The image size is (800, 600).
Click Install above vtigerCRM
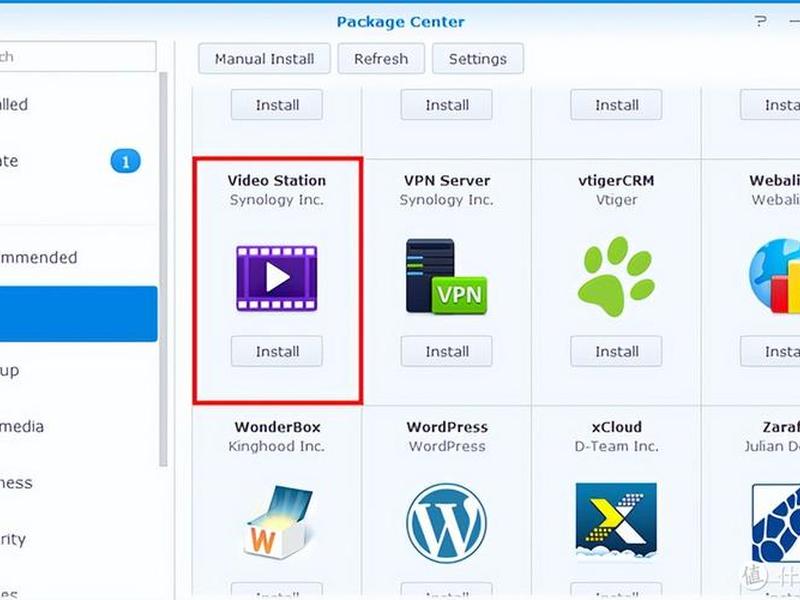(616, 105)
